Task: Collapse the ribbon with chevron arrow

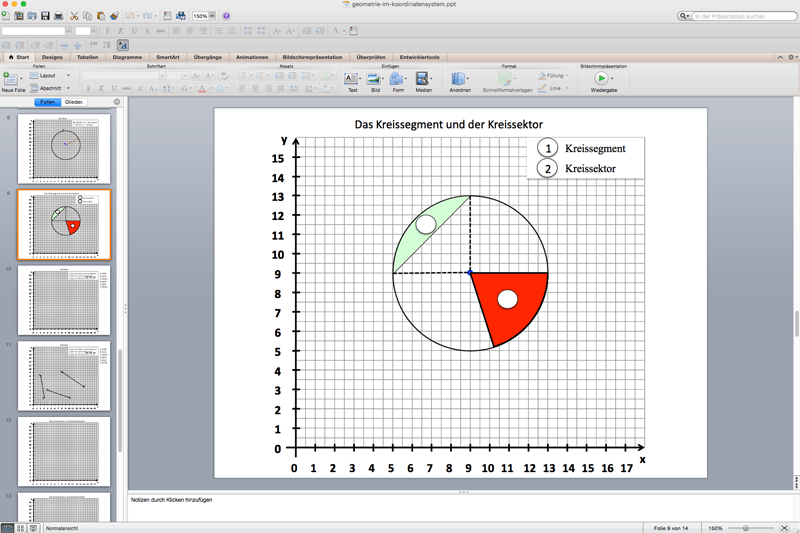Action: coord(780,57)
